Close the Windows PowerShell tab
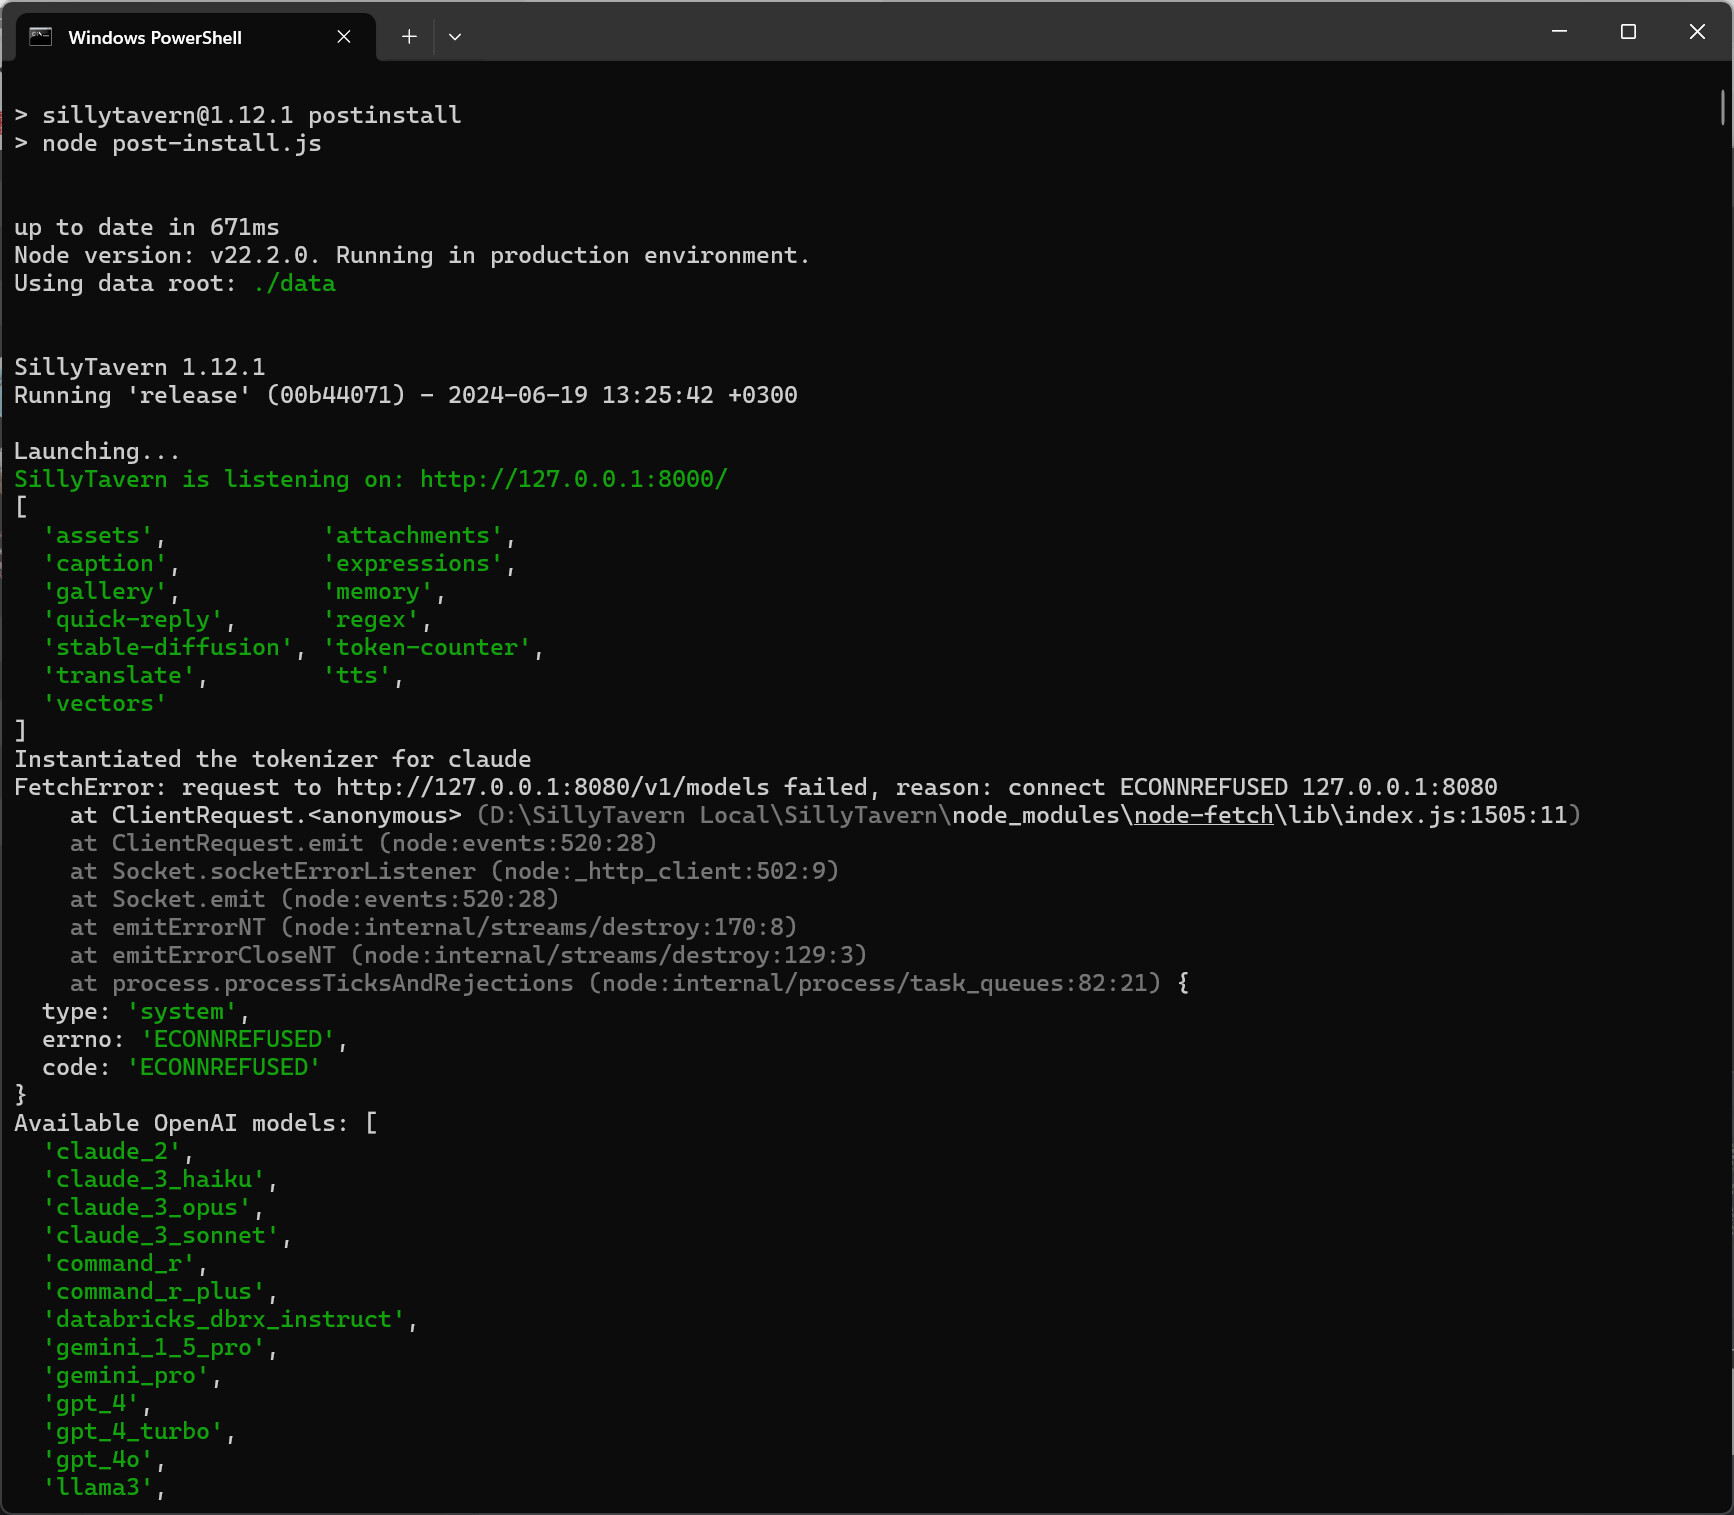The height and width of the screenshot is (1515, 1734). coord(344,37)
